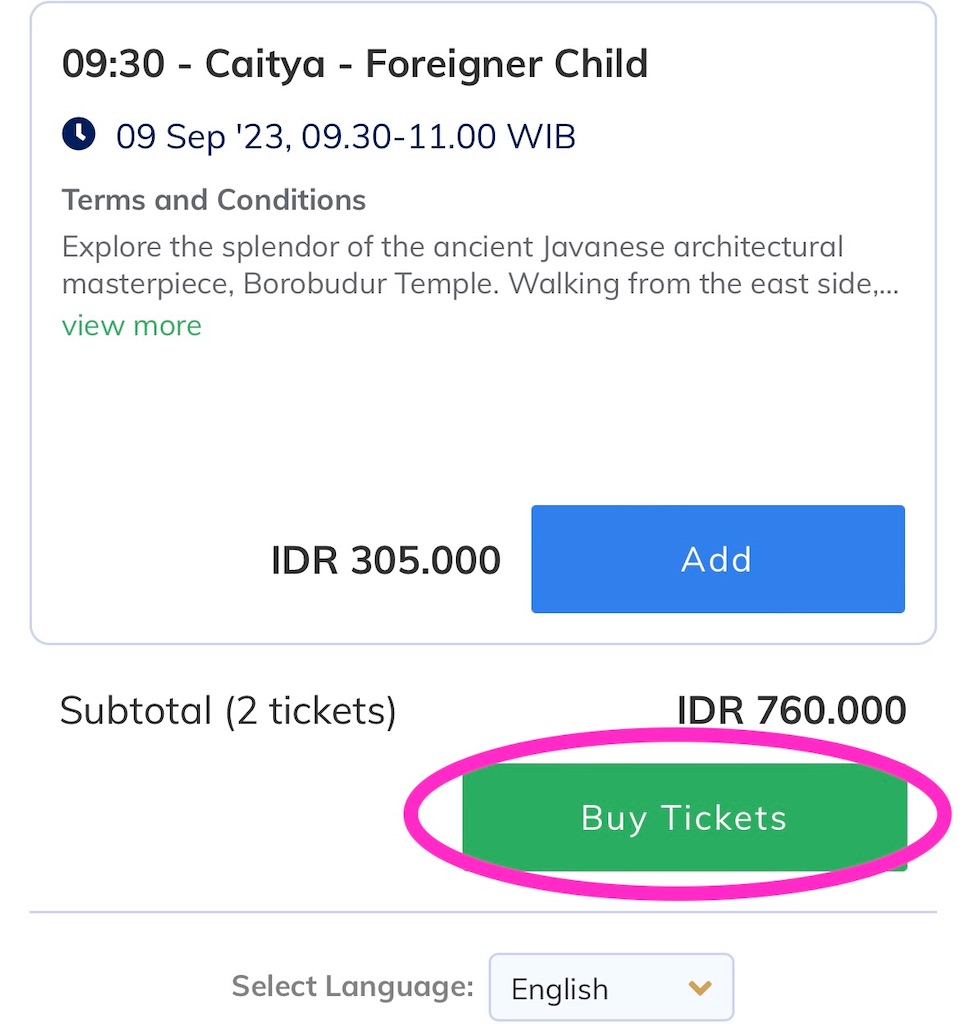
Task: Open the English language dropdown
Action: (611, 987)
